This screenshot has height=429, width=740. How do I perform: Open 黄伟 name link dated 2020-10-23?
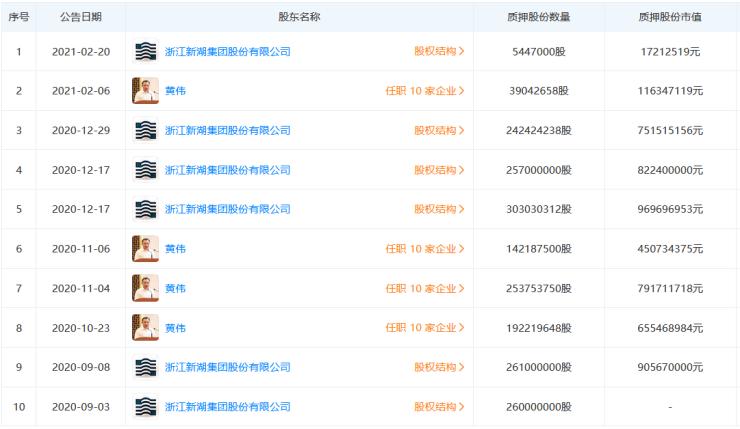[x=175, y=328]
